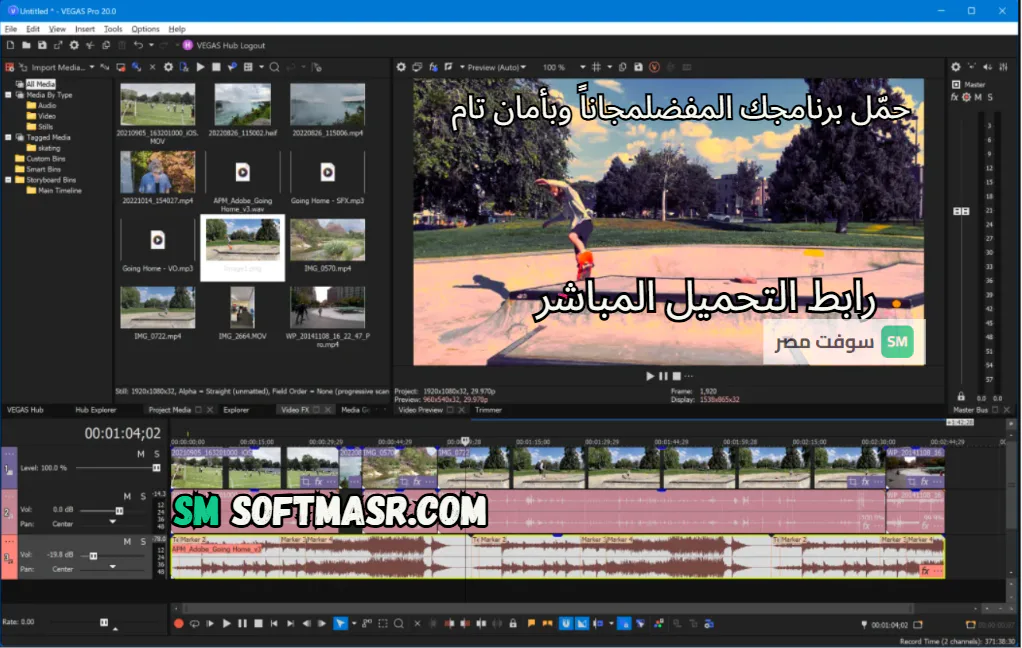Expand the Import Media dropdown arrow
The width and height of the screenshot is (1022, 648).
[x=92, y=67]
